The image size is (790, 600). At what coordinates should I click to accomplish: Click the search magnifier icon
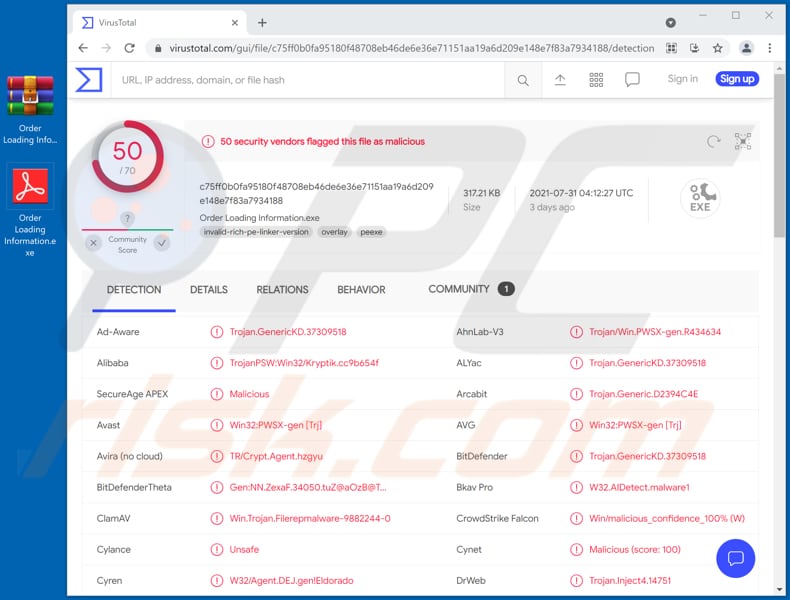coord(523,80)
